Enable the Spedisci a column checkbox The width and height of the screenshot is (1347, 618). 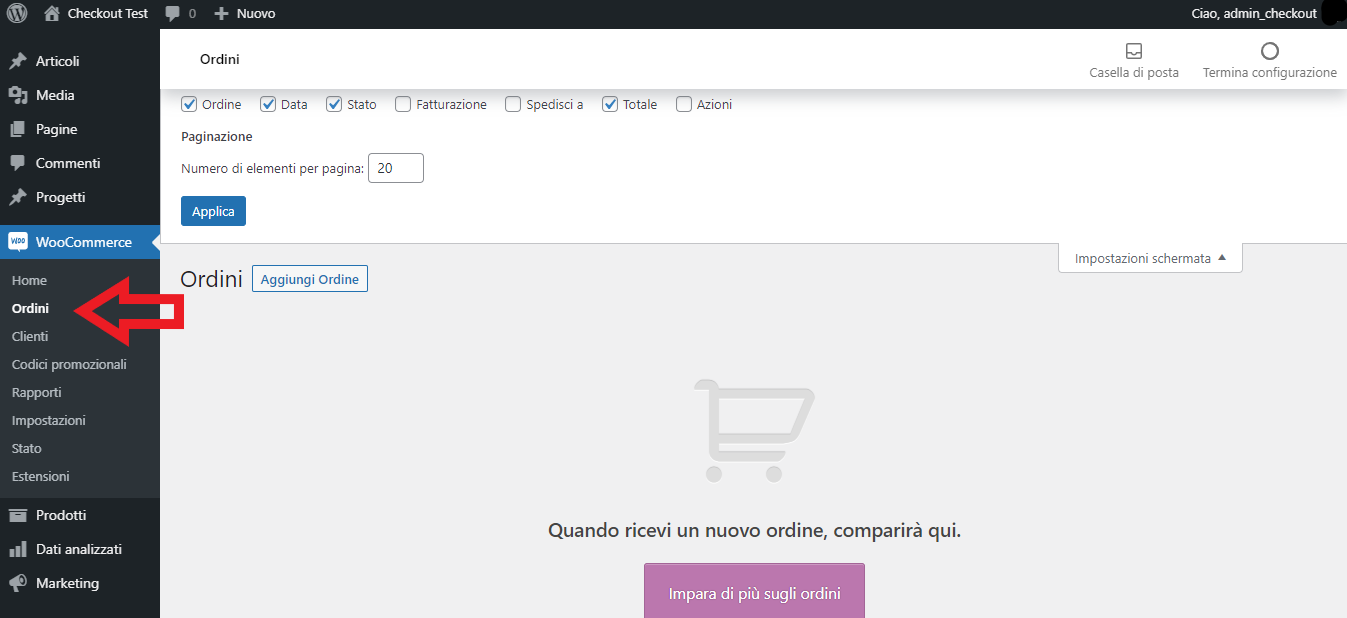pos(513,104)
